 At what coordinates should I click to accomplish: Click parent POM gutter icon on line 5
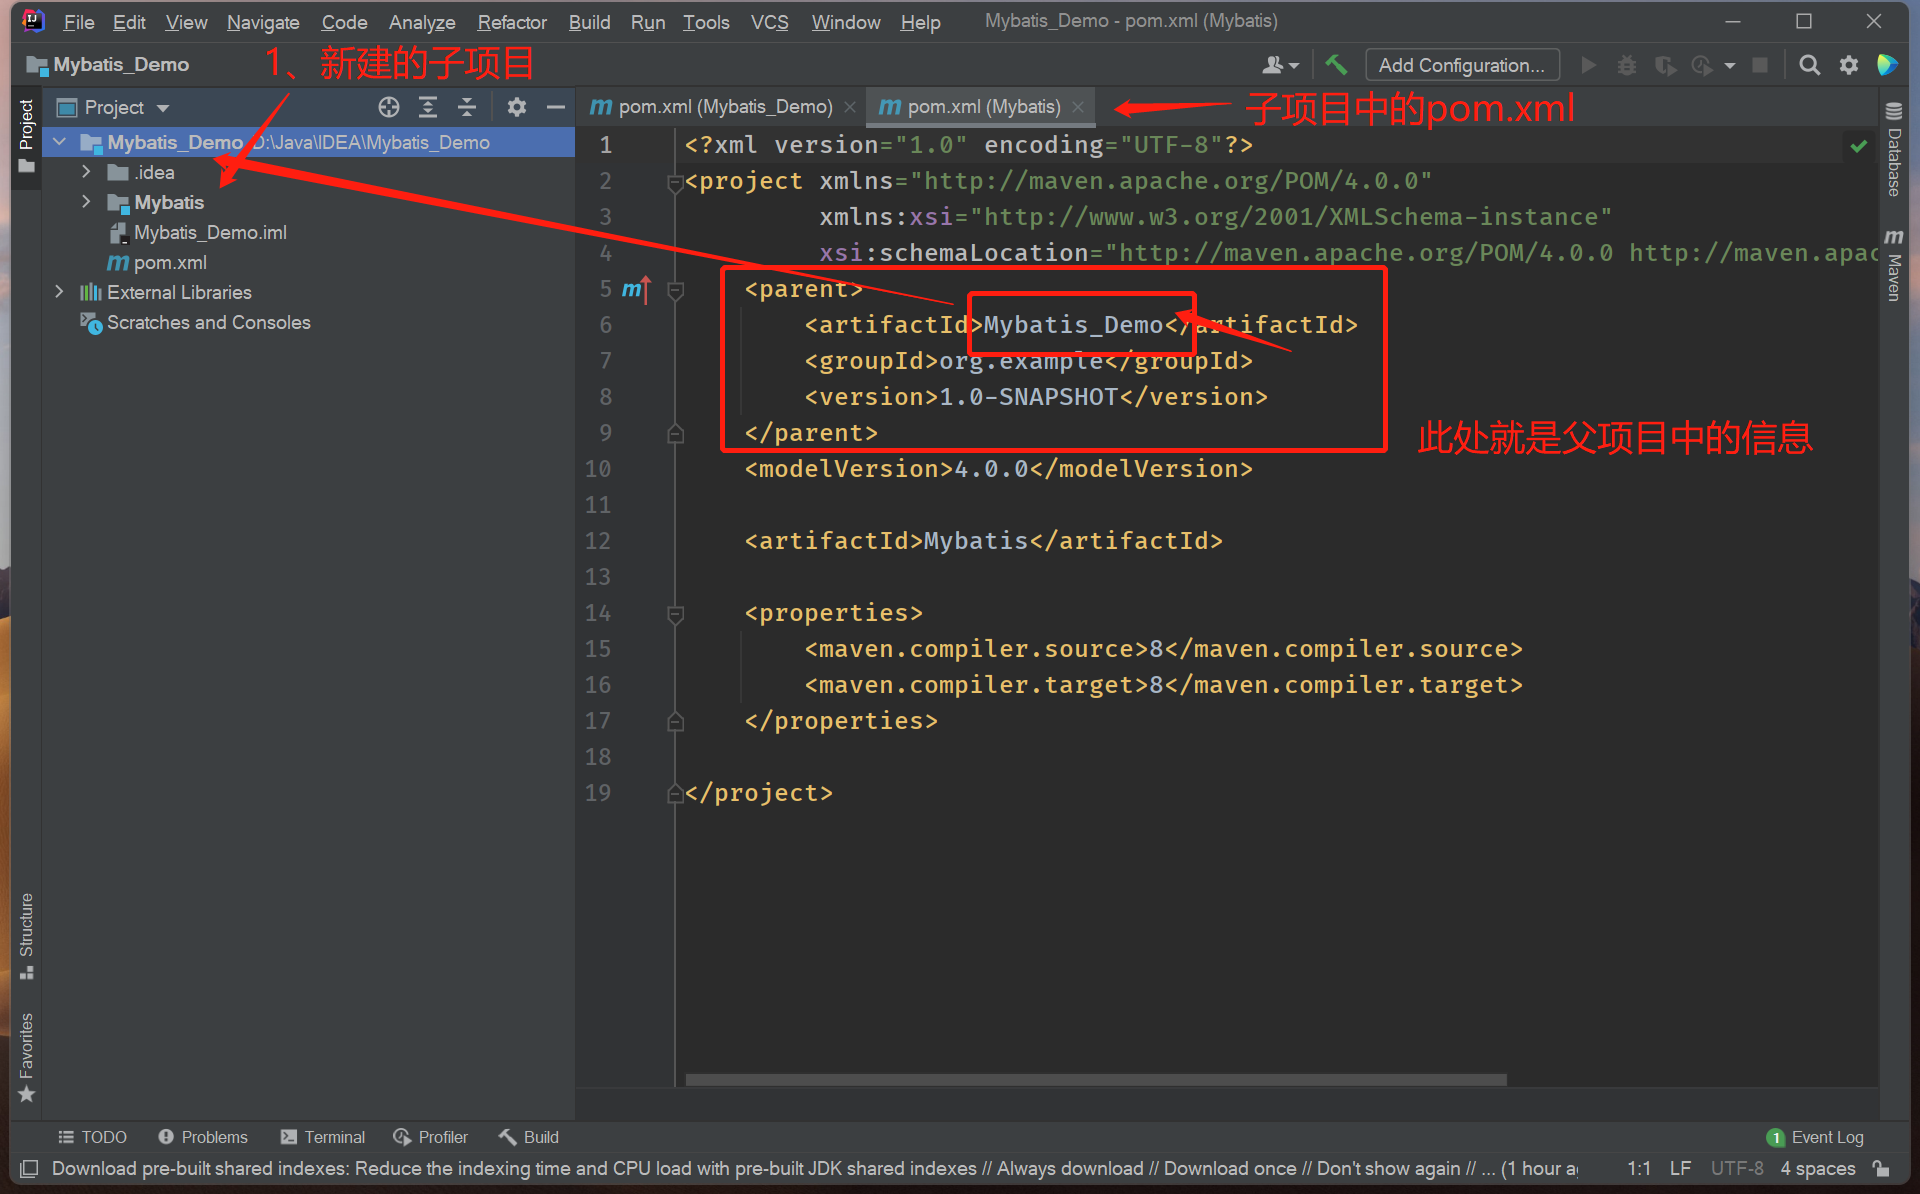click(x=635, y=289)
